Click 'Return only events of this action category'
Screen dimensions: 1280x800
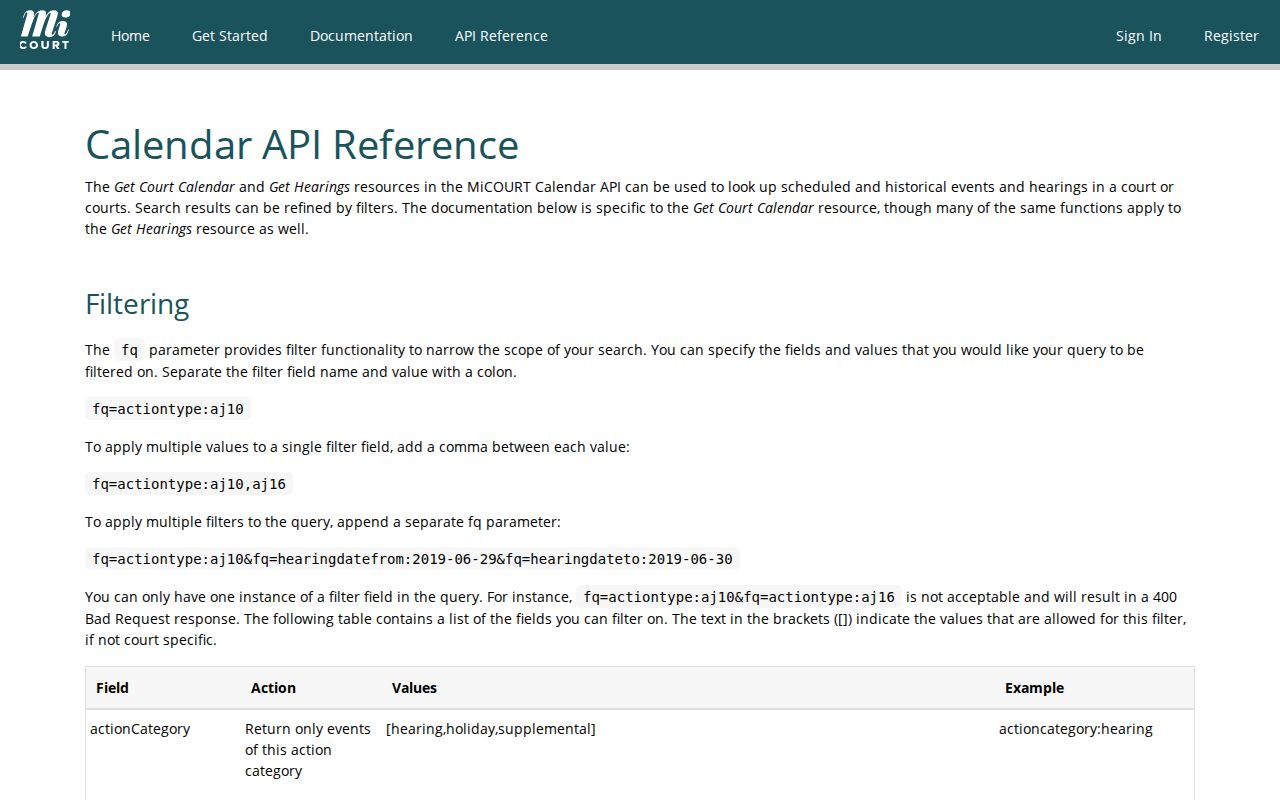click(x=308, y=750)
